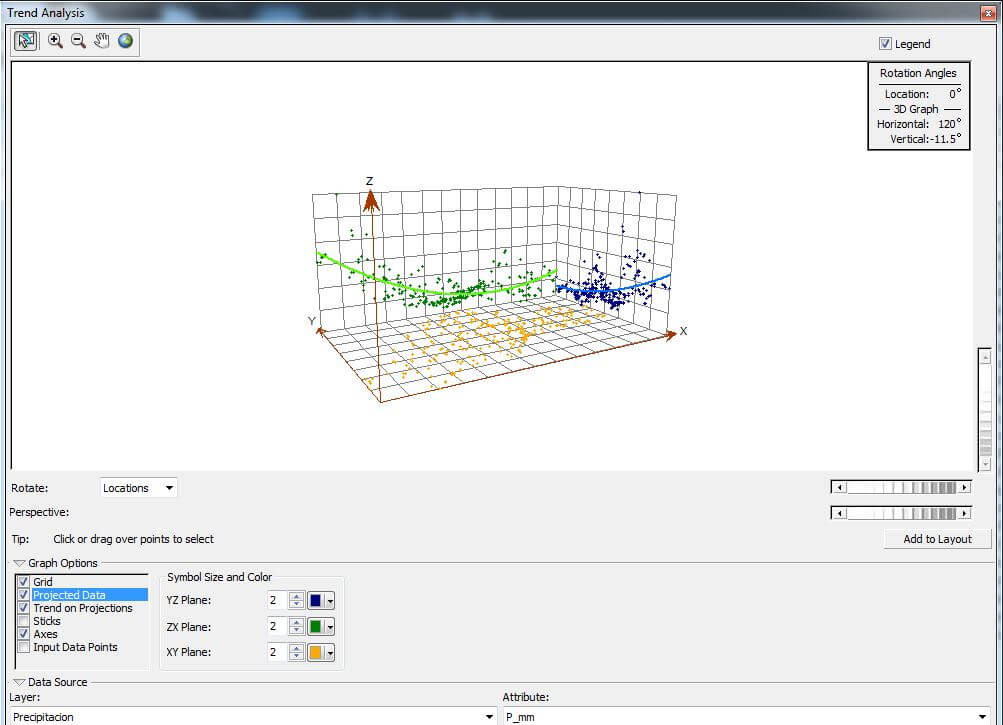Decrease XY Plane symbol size with down arrow
This screenshot has height=725, width=1003.
296,656
